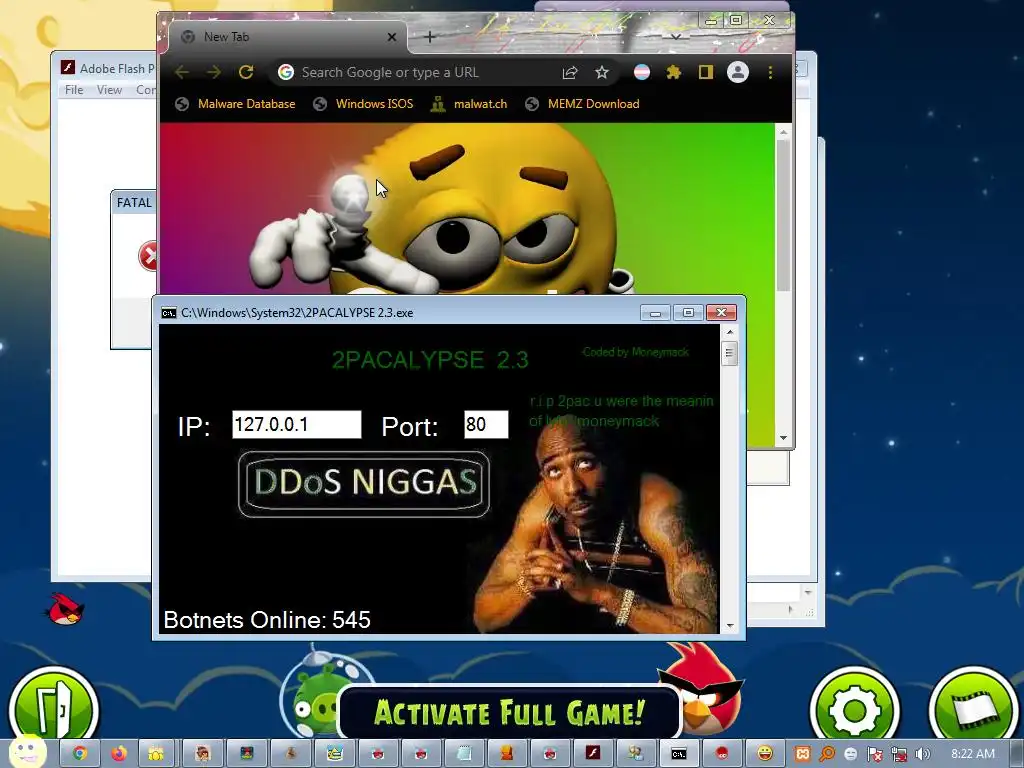The image size is (1024, 768).
Task: Click the orange magnifier tray icon
Action: coord(827,754)
